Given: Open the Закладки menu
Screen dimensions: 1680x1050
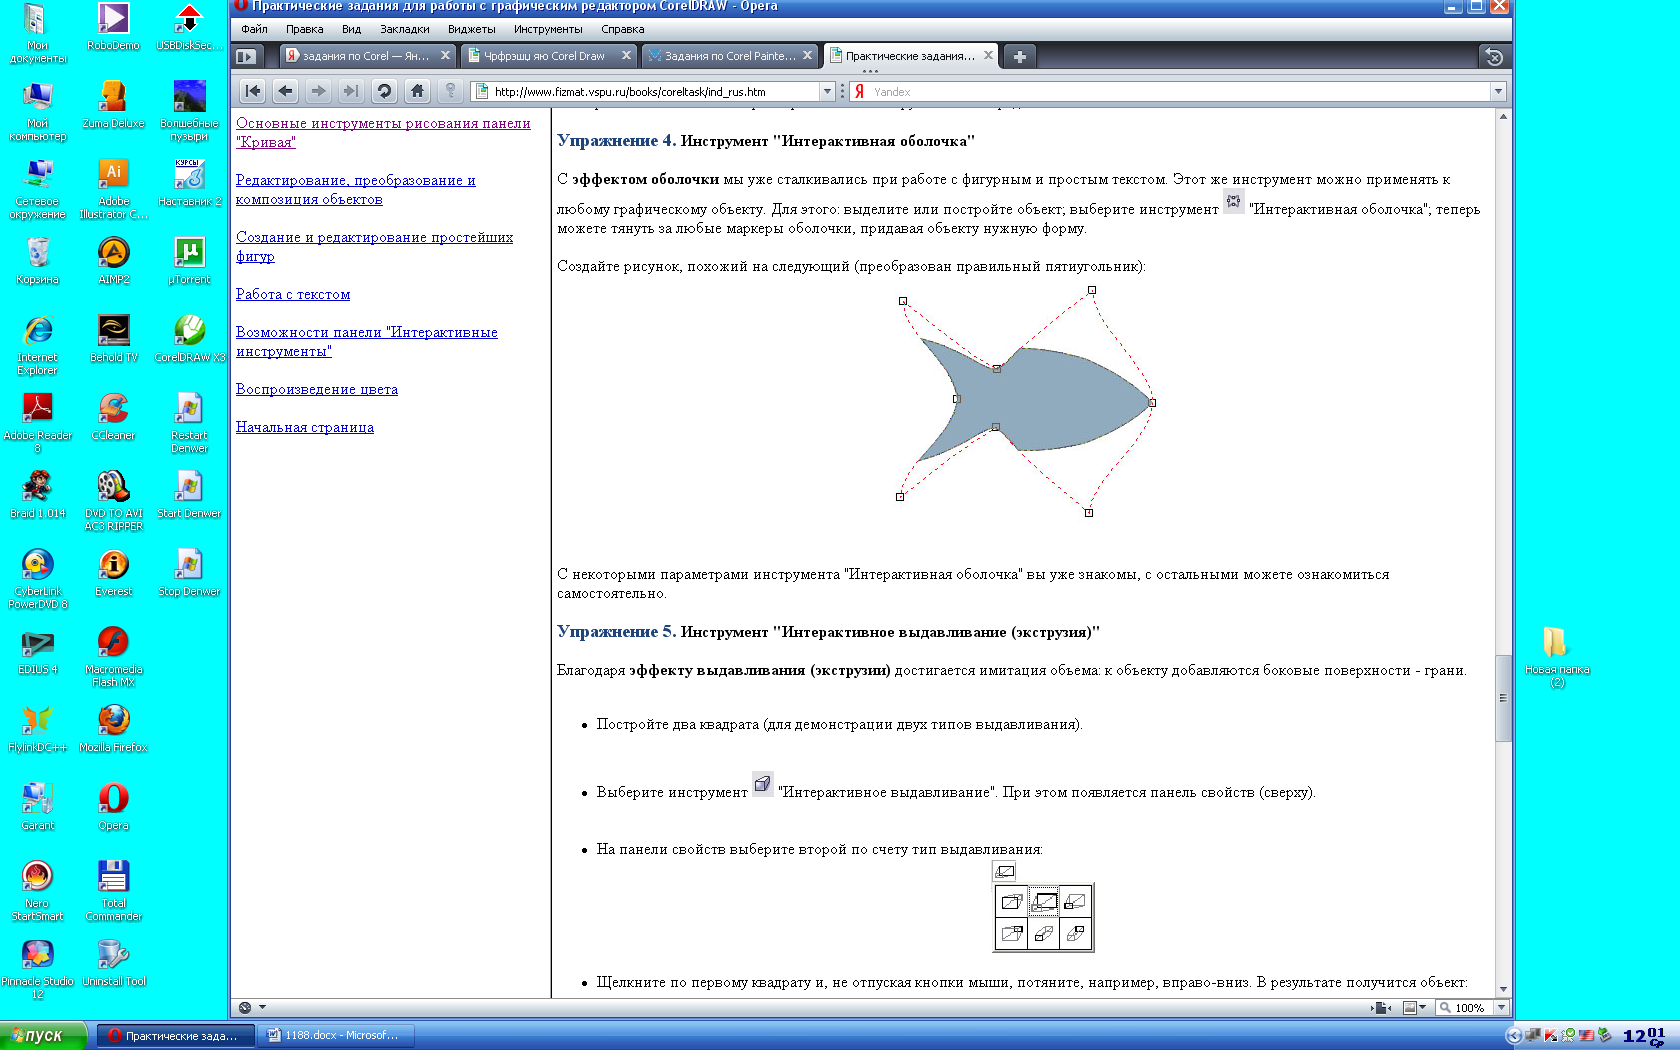Looking at the screenshot, I should [405, 29].
